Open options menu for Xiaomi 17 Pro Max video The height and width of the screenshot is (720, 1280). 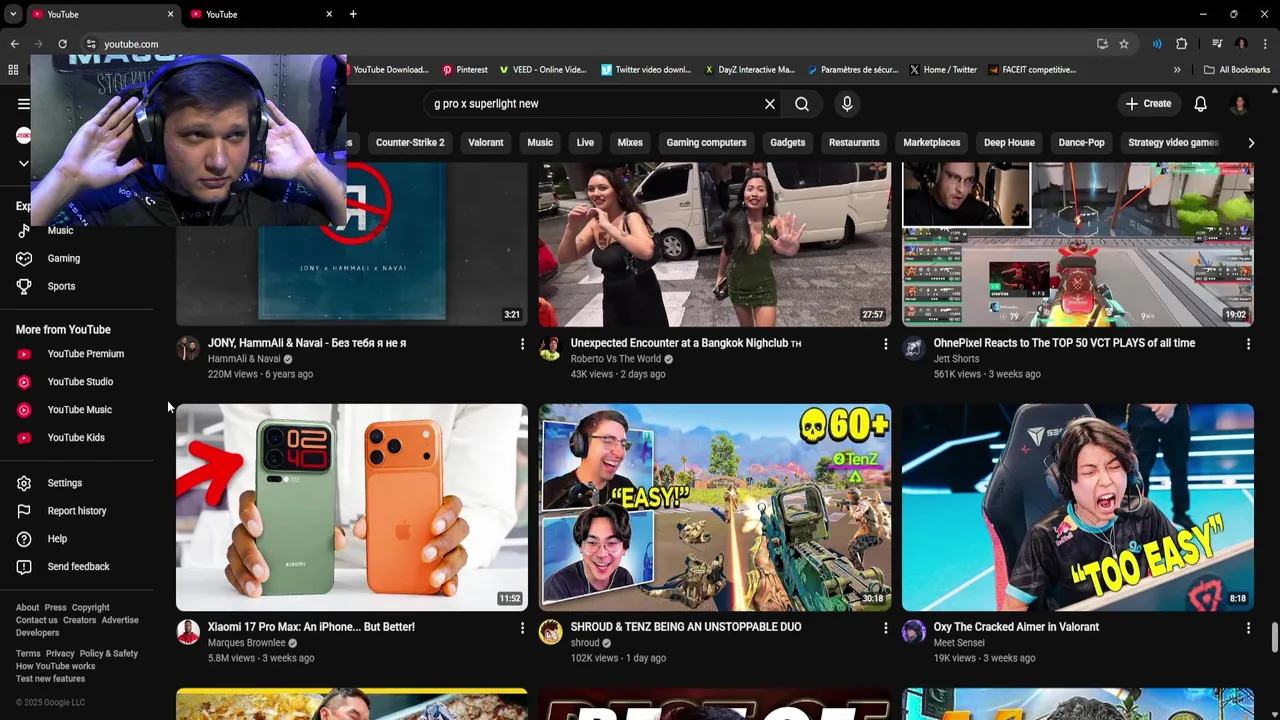521,628
